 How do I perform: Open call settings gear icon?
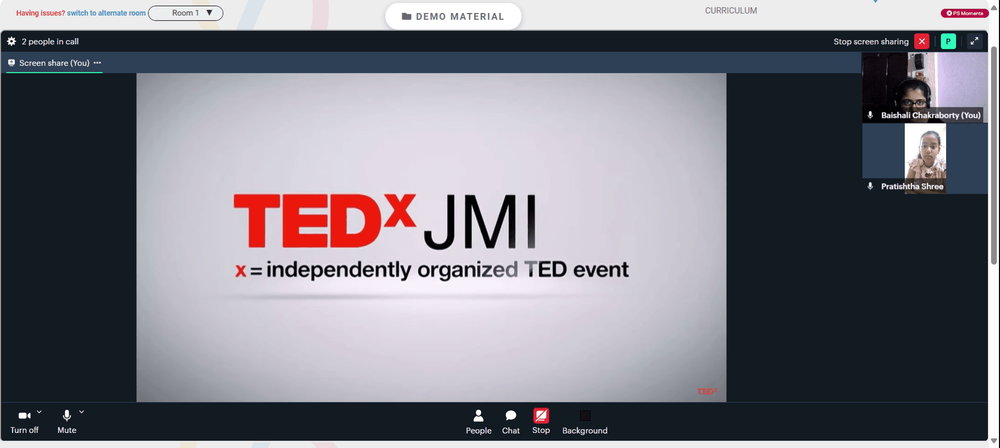coord(11,41)
